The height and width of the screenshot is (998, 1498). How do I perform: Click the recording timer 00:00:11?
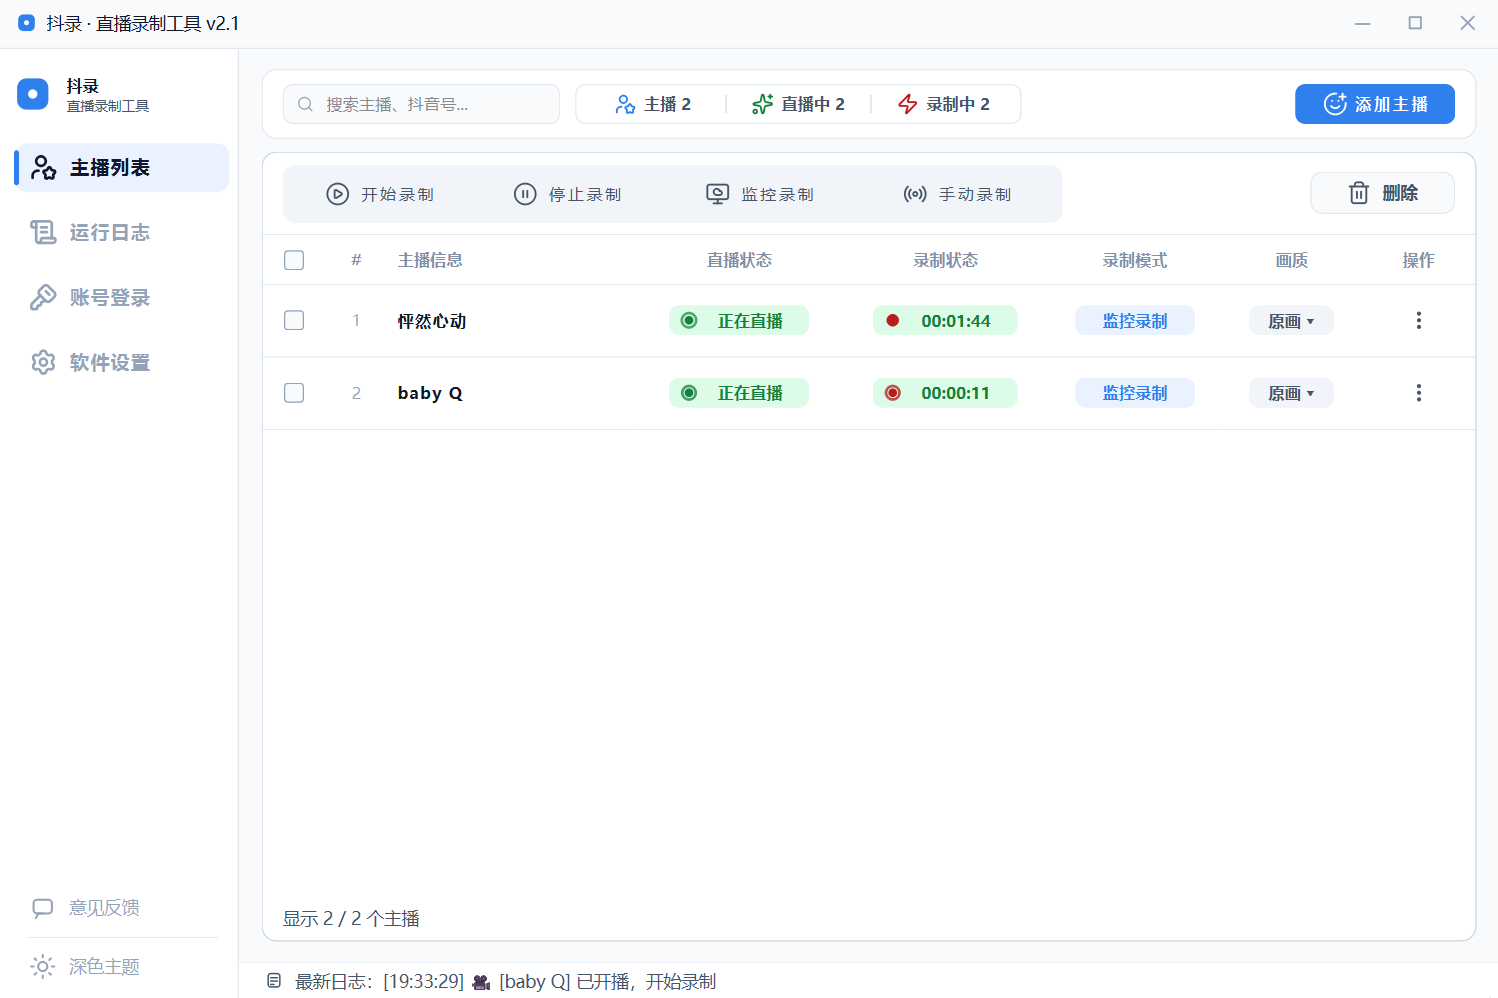(945, 393)
